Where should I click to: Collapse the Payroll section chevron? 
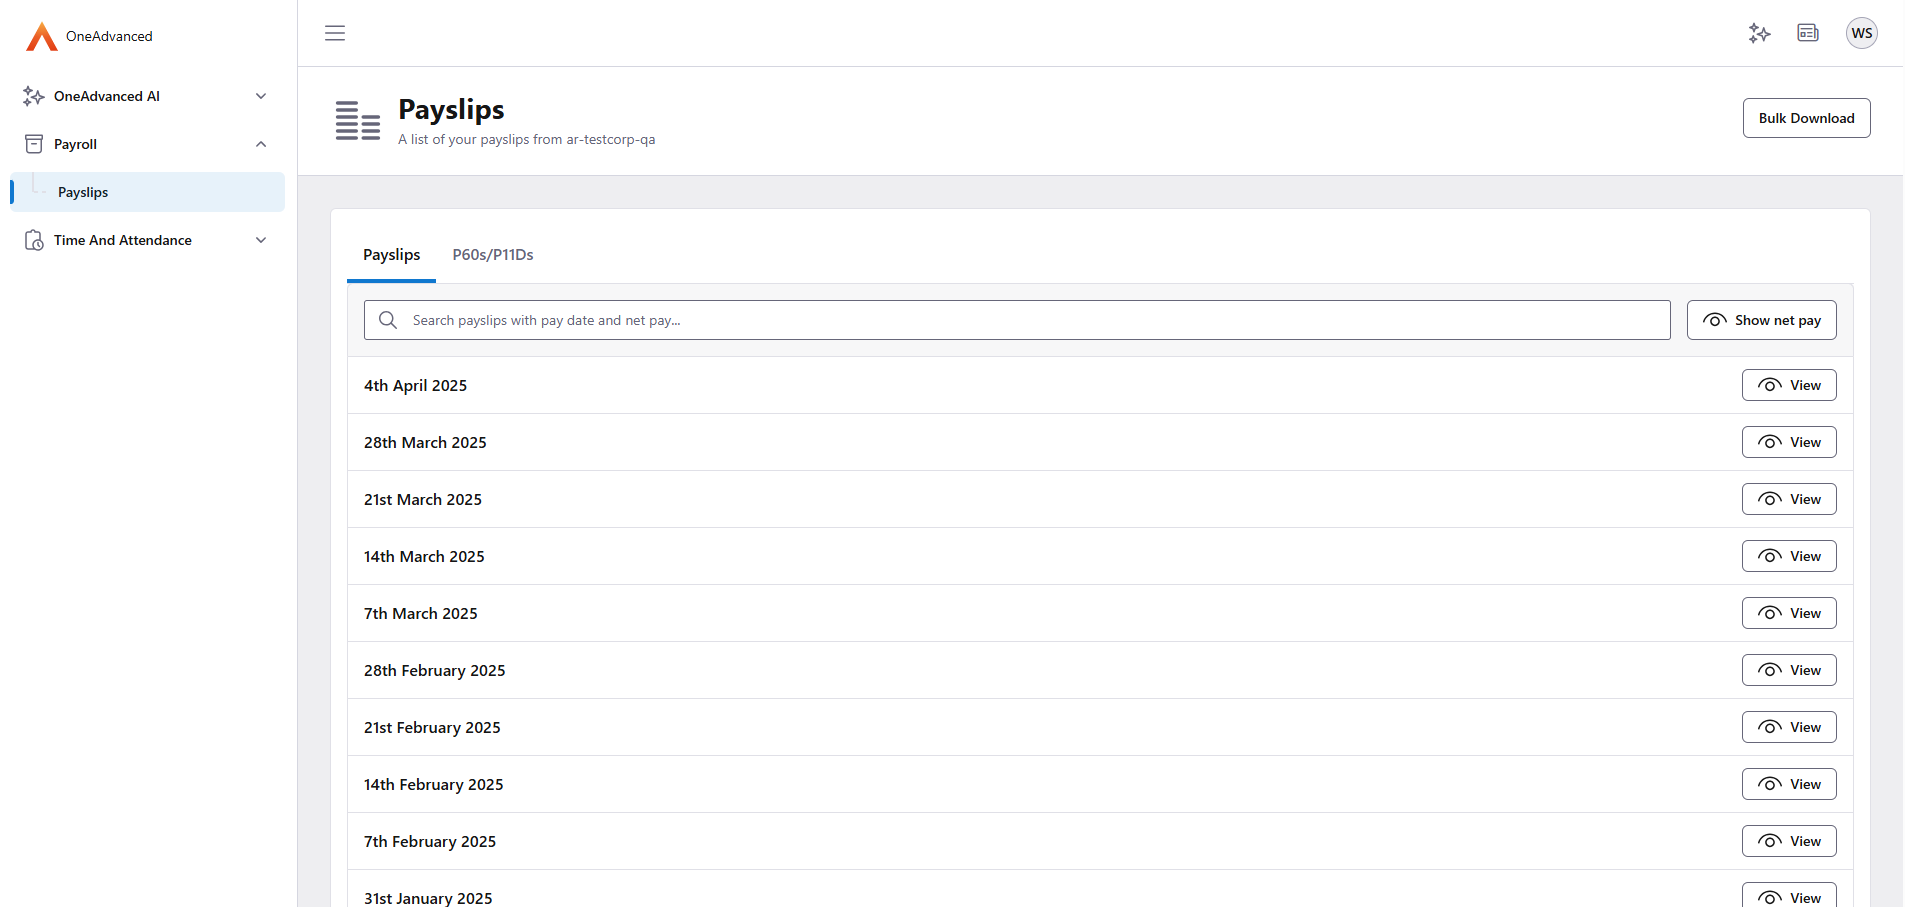coord(261,144)
